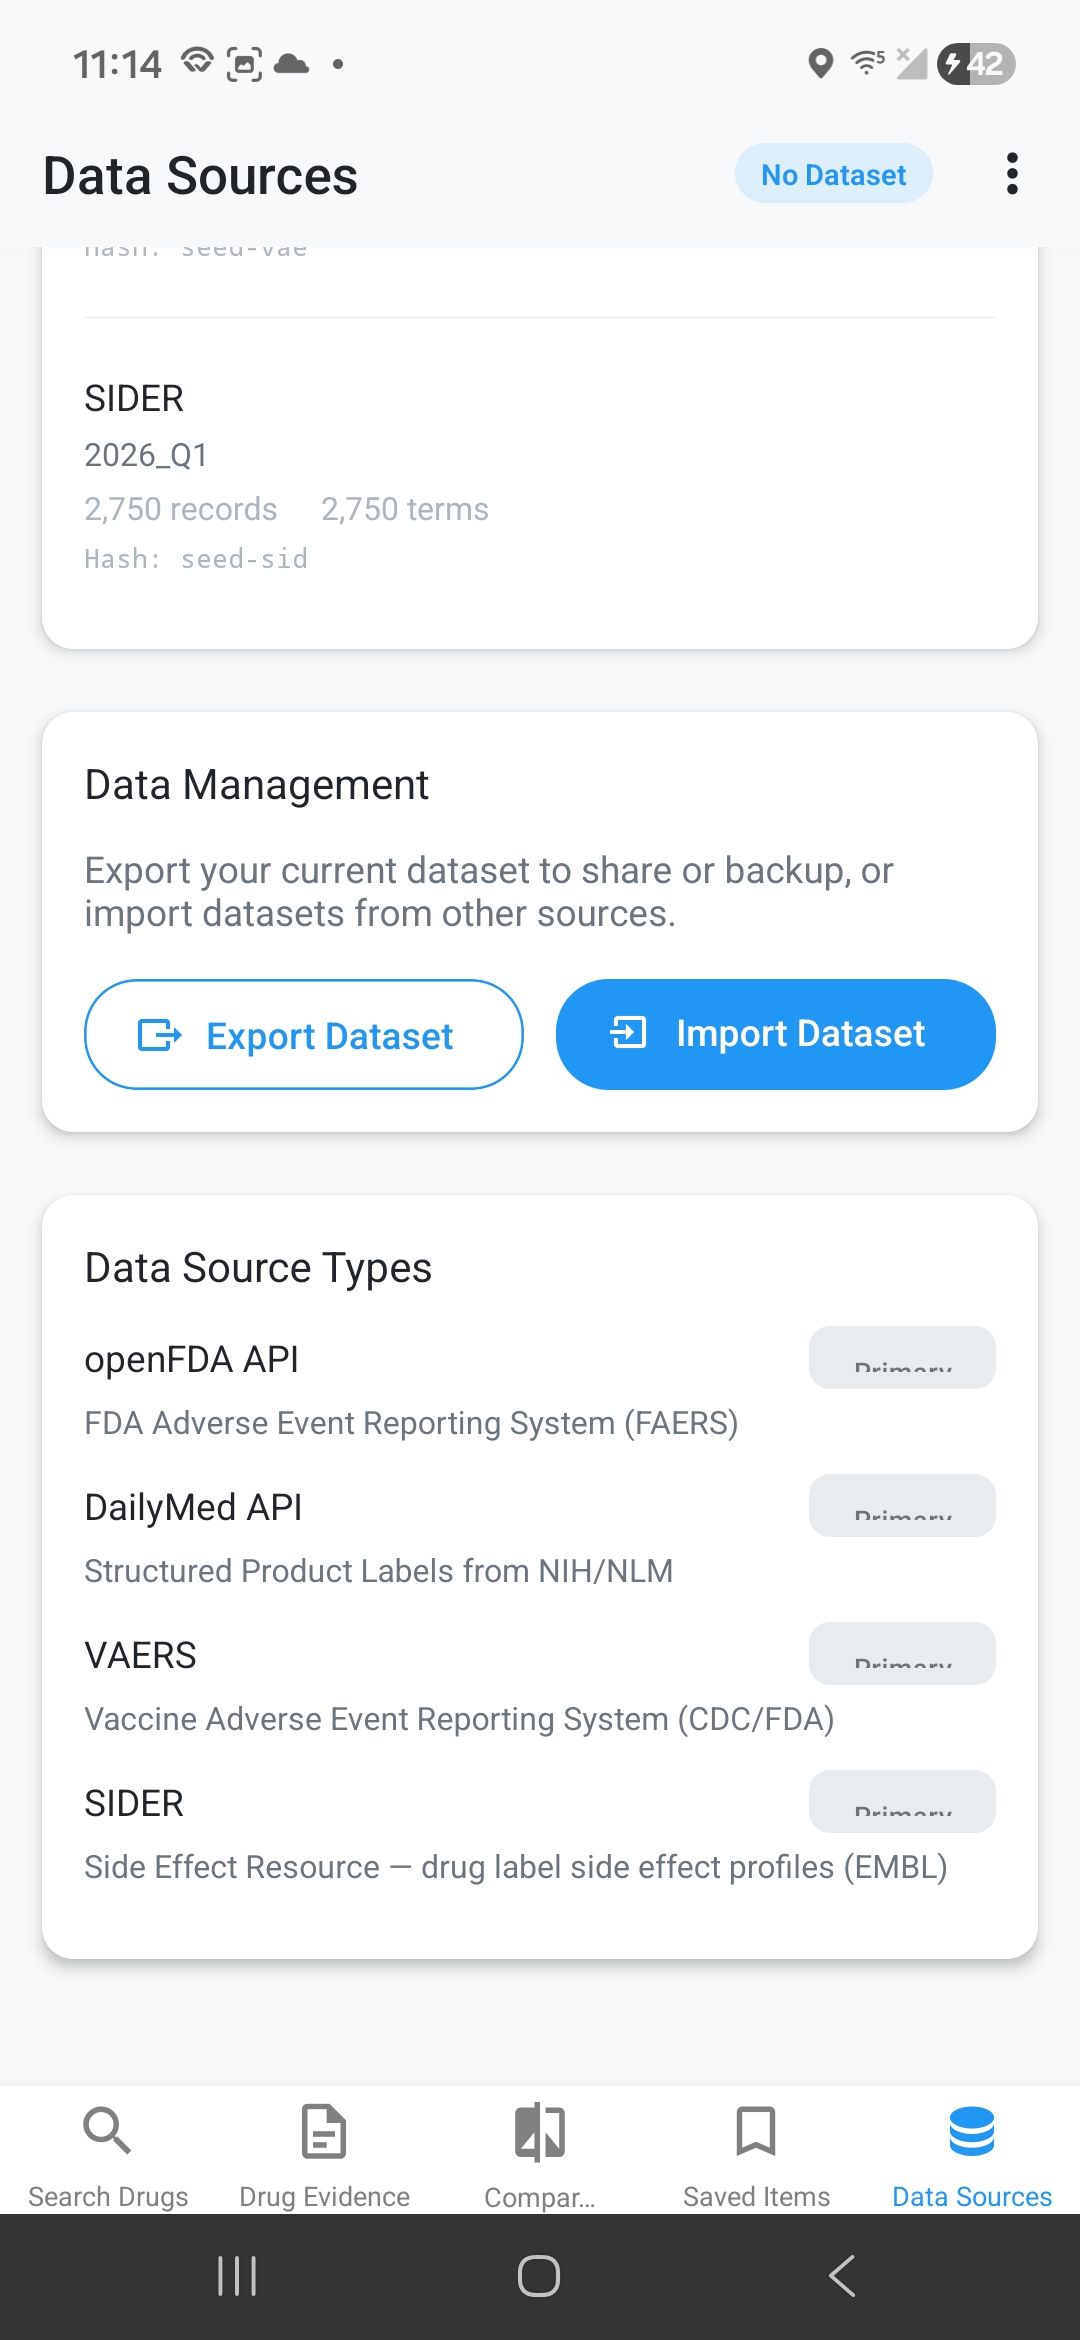Open the three-dot overflow menu
This screenshot has height=2340, width=1080.
(x=1012, y=174)
